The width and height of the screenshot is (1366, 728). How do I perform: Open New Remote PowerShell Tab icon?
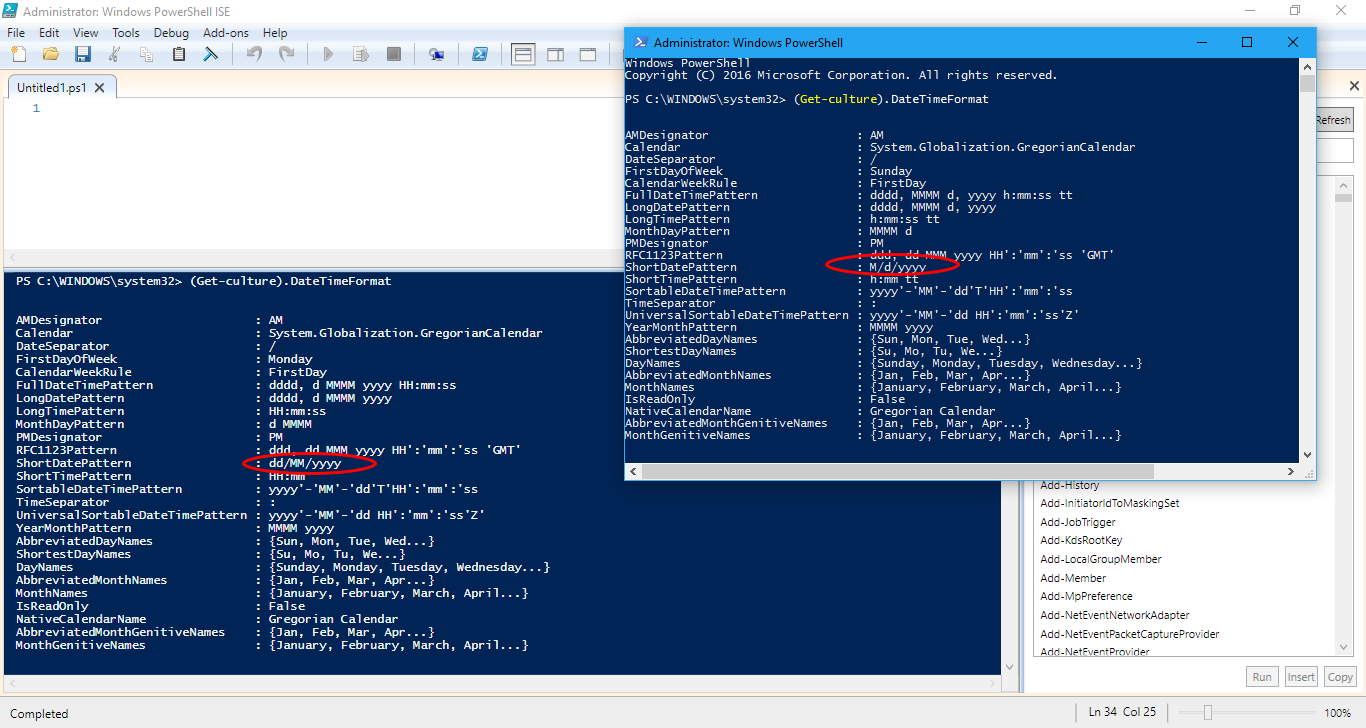click(436, 54)
